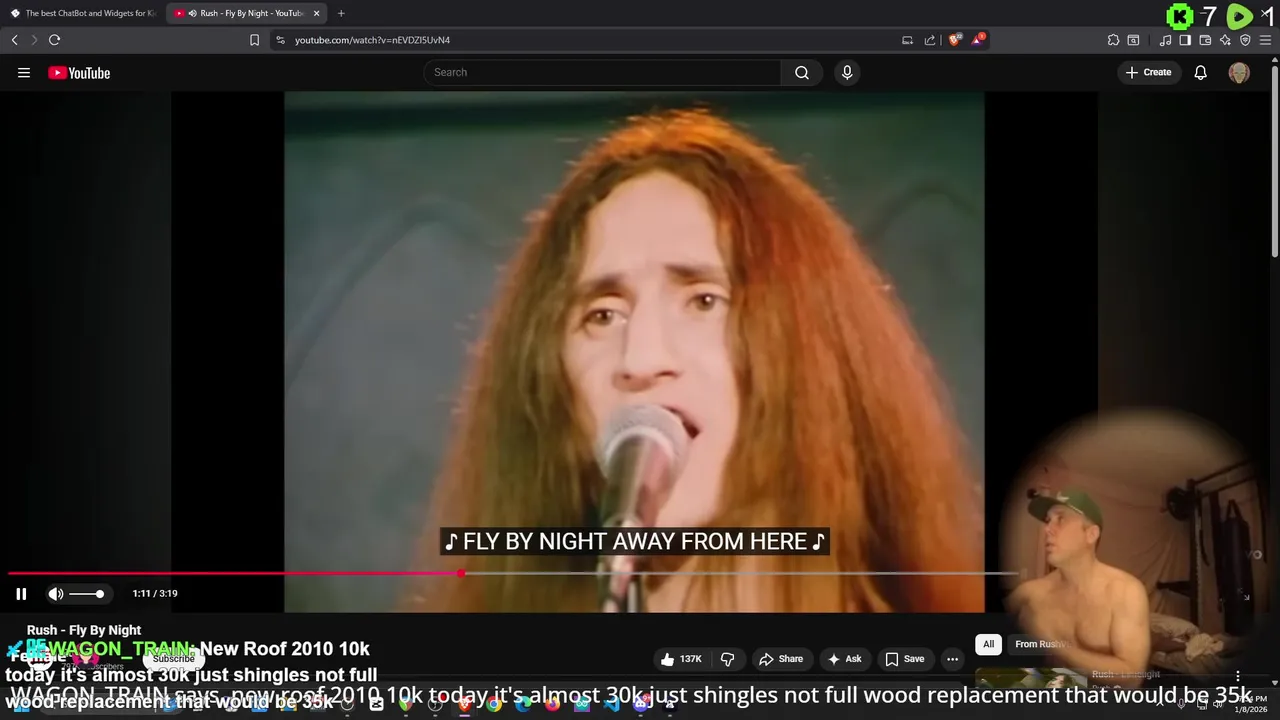Pause the video playback
The height and width of the screenshot is (720, 1280).
point(21,594)
